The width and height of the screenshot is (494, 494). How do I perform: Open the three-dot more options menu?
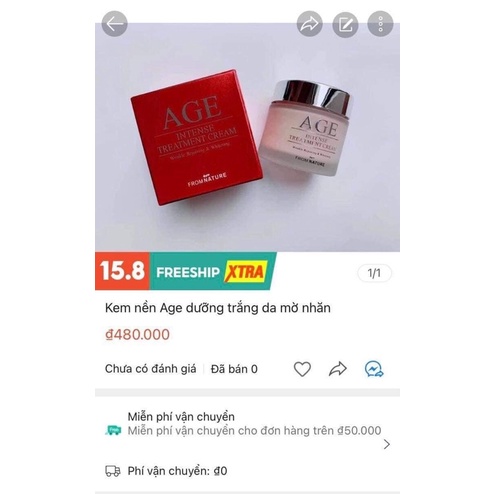(380, 24)
